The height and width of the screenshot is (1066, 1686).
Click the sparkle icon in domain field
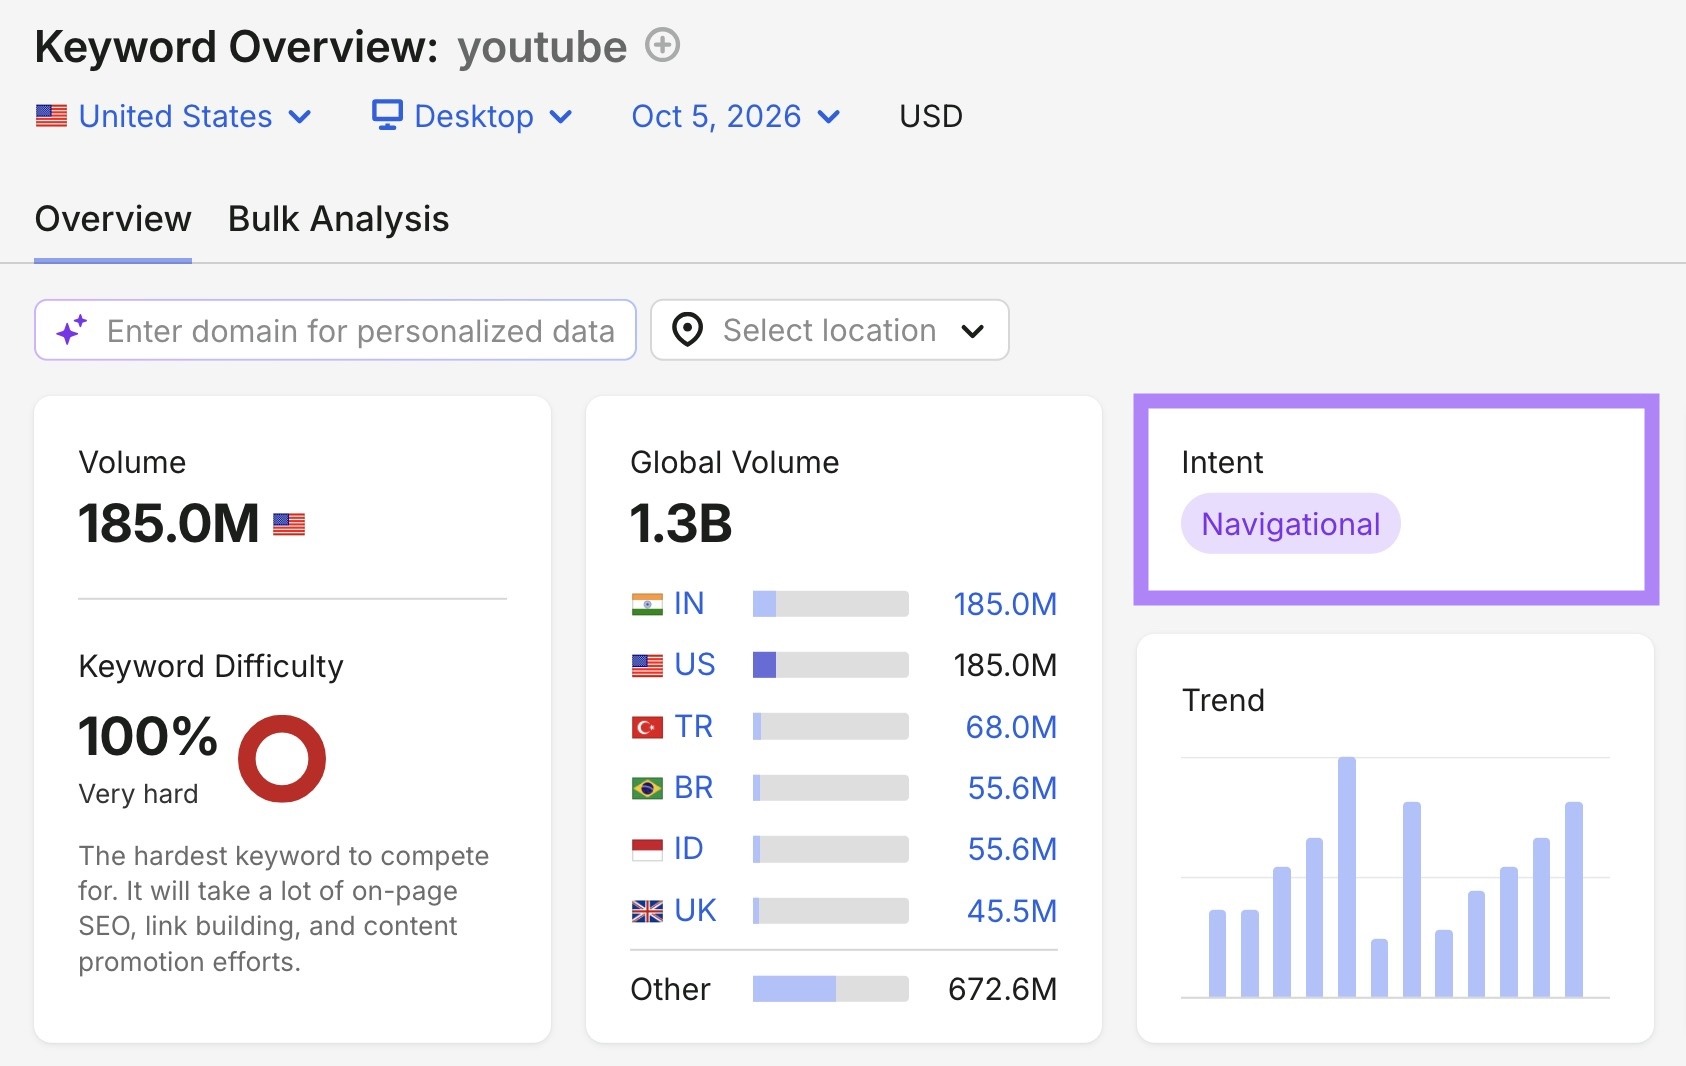coord(71,330)
